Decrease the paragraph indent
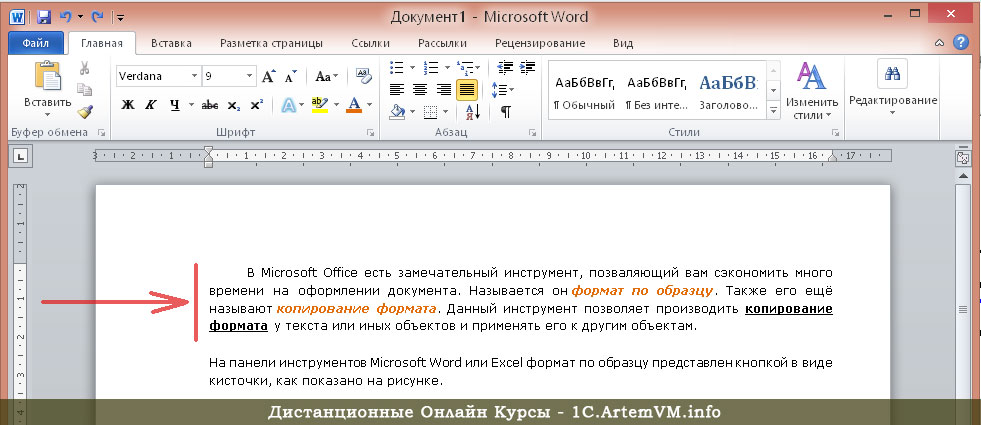This screenshot has width=981, height=425. 505,67
